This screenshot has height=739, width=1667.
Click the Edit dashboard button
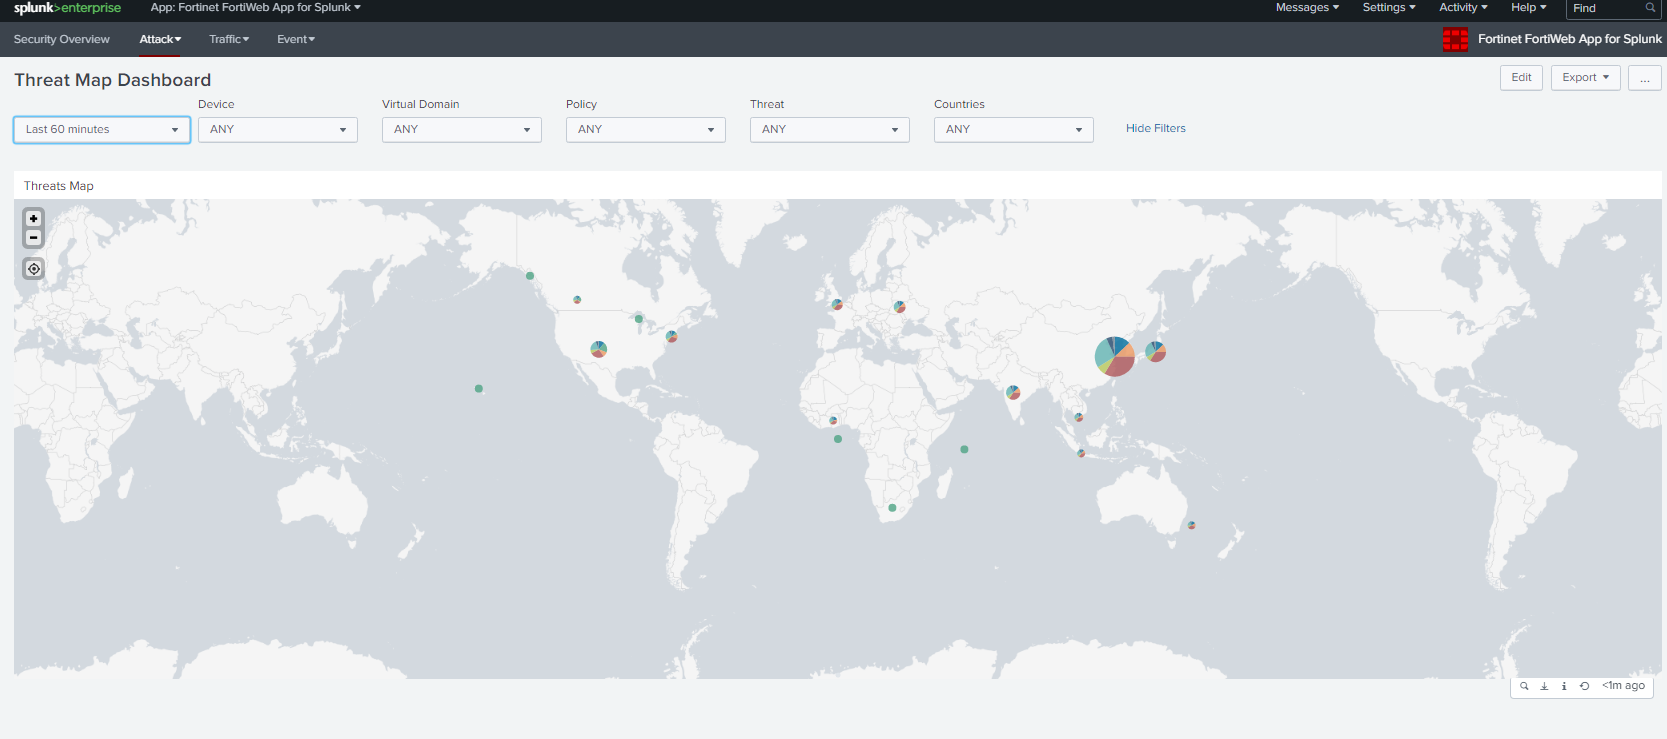1521,78
